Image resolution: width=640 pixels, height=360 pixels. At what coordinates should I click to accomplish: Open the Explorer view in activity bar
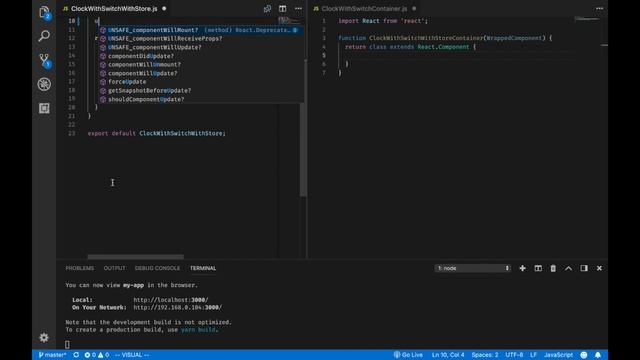(x=44, y=13)
